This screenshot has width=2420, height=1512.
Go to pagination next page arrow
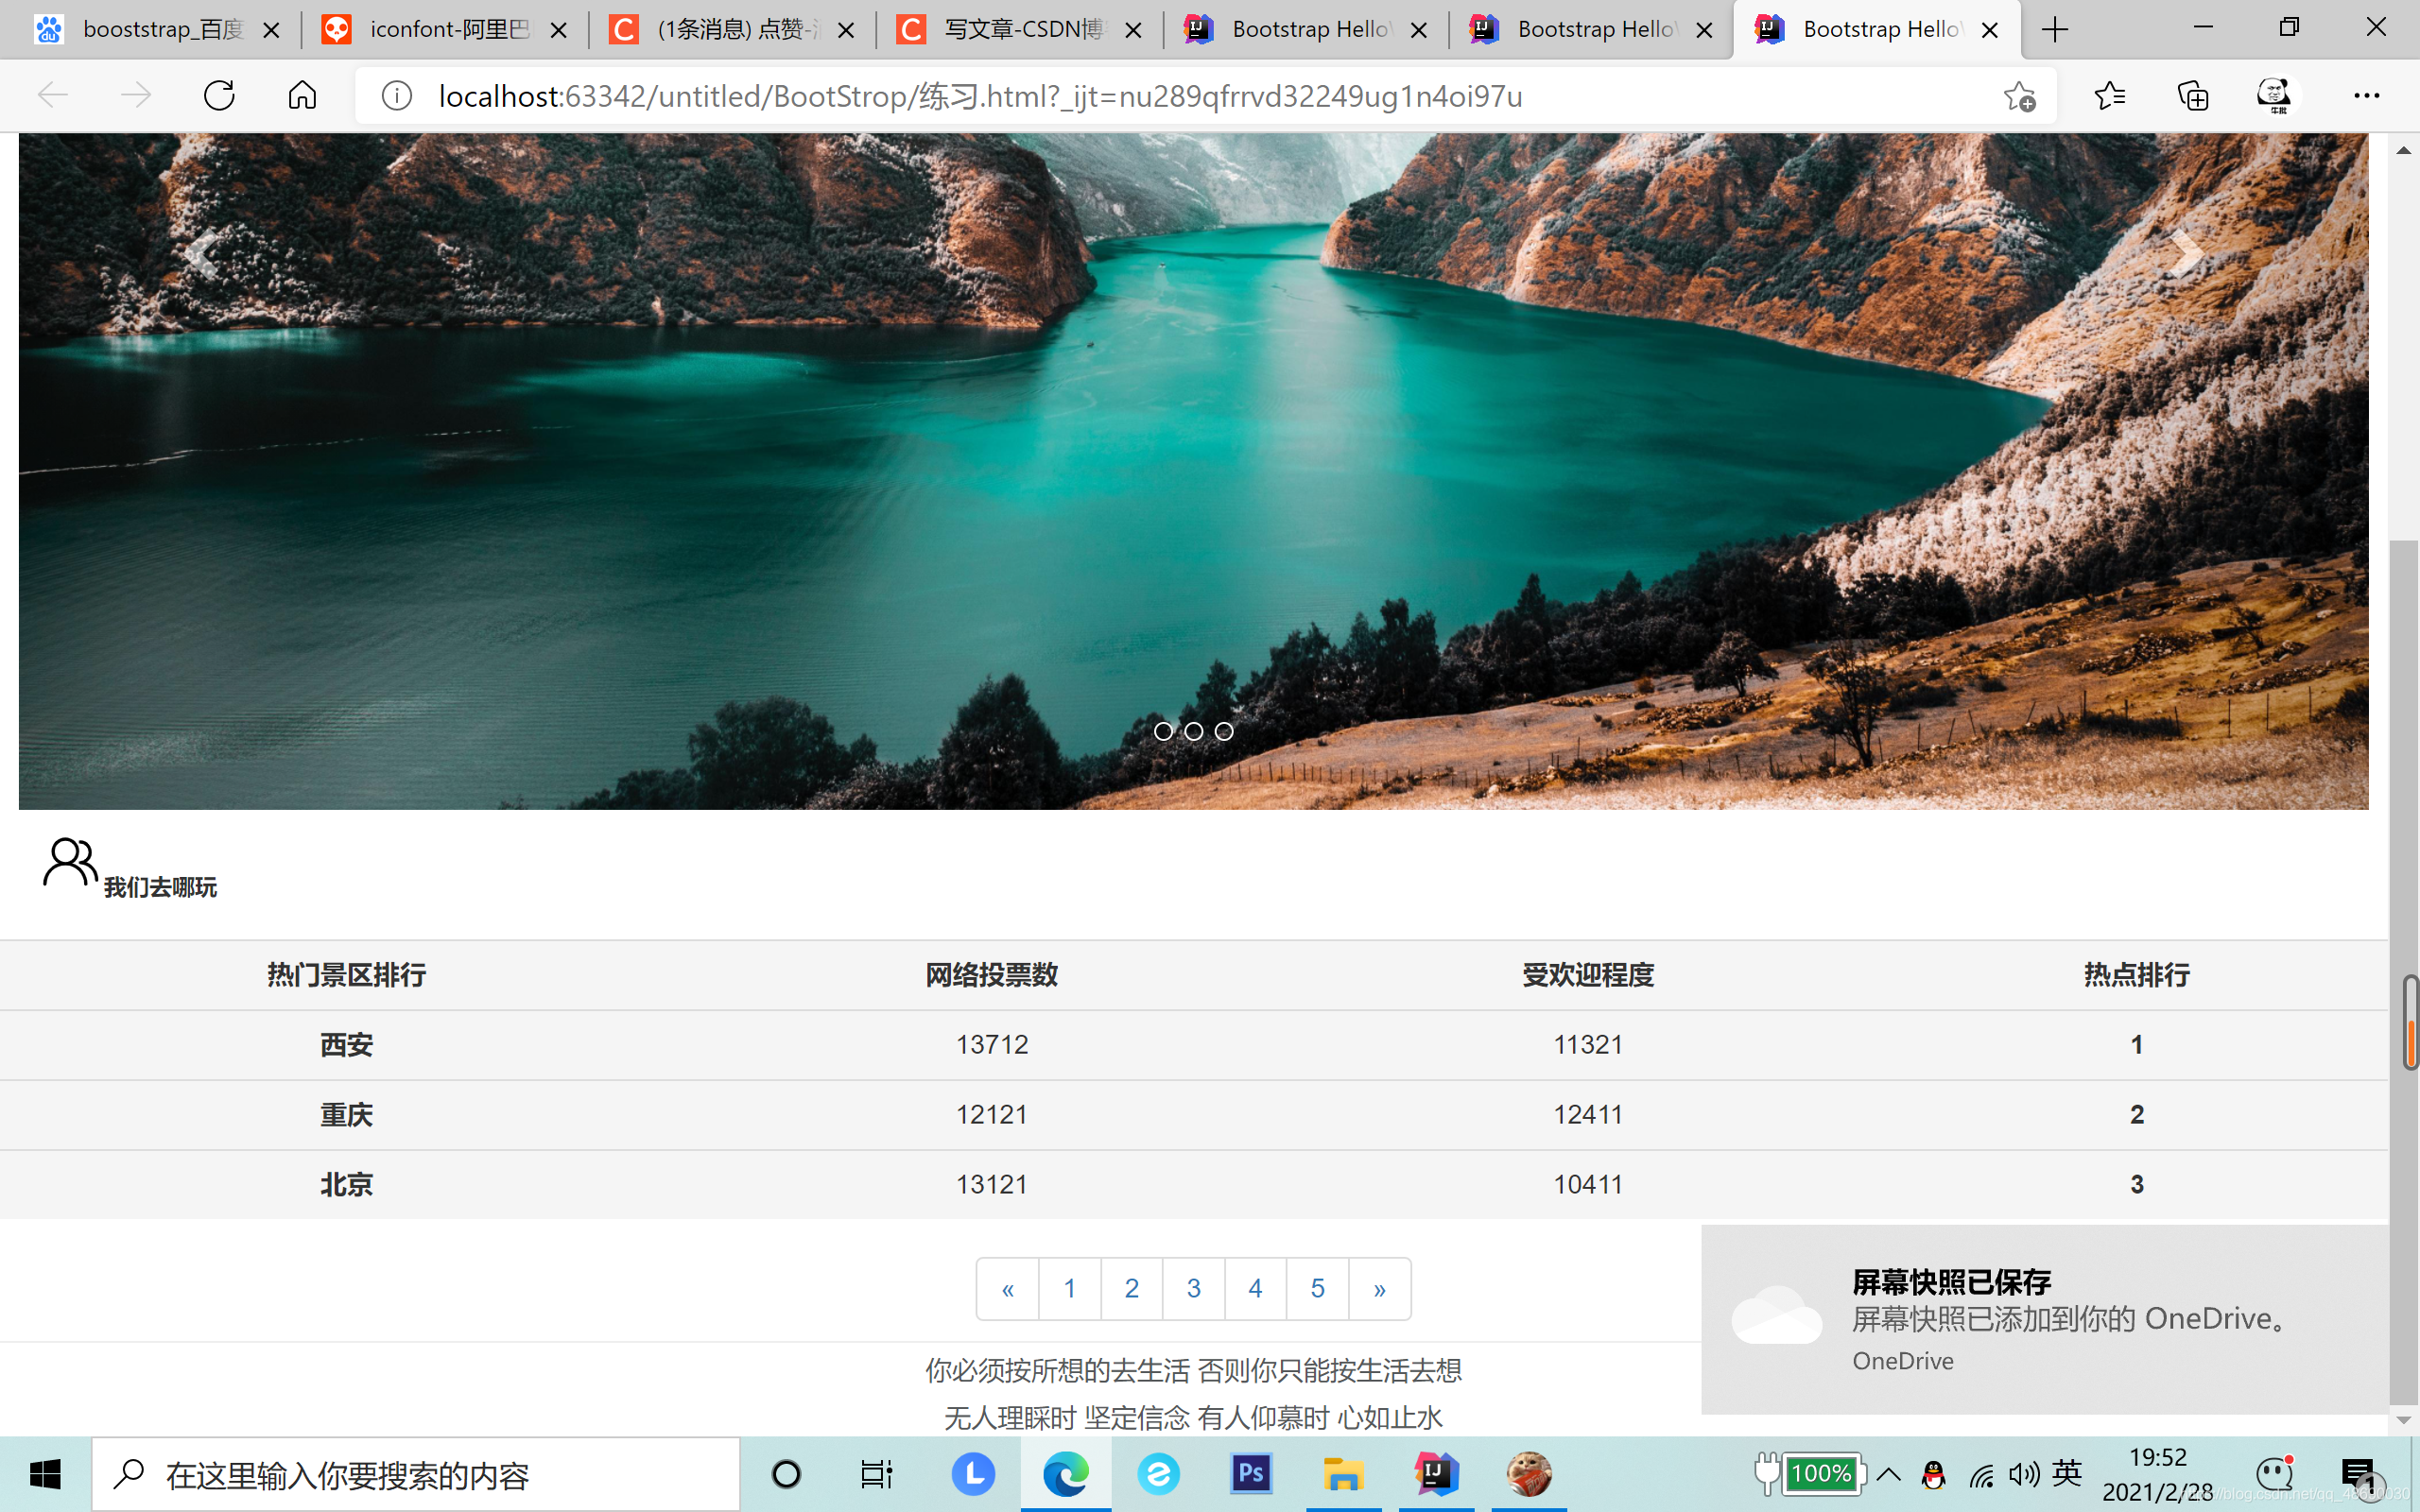1379,1289
